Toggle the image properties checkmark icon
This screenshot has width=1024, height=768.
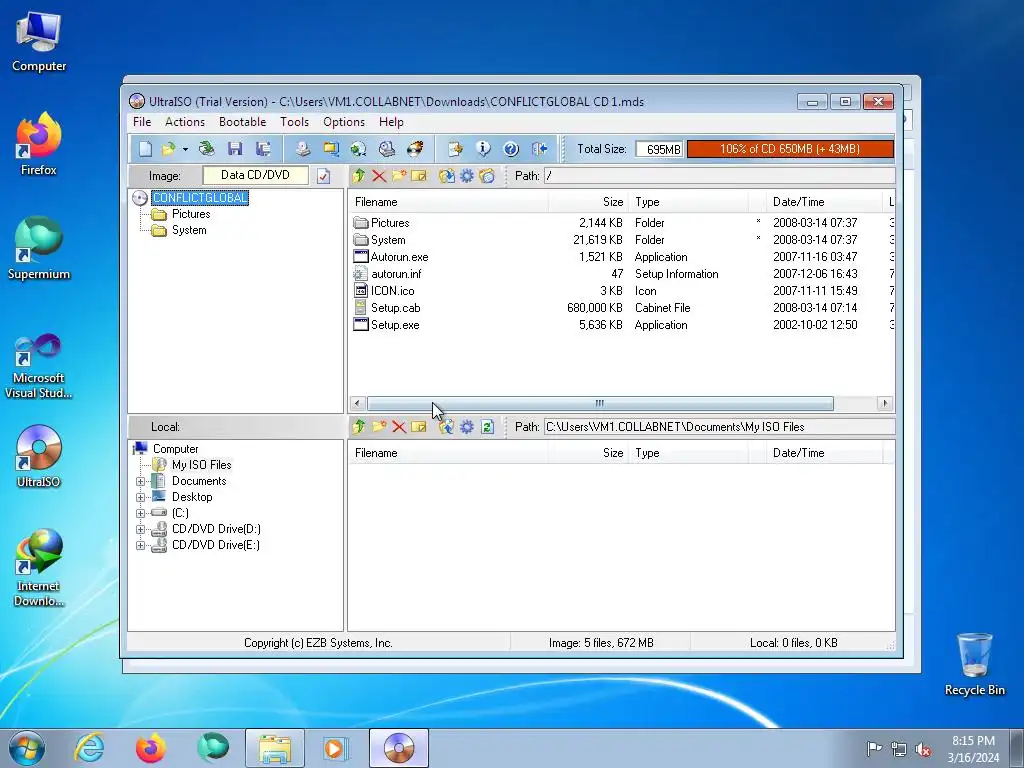point(323,176)
